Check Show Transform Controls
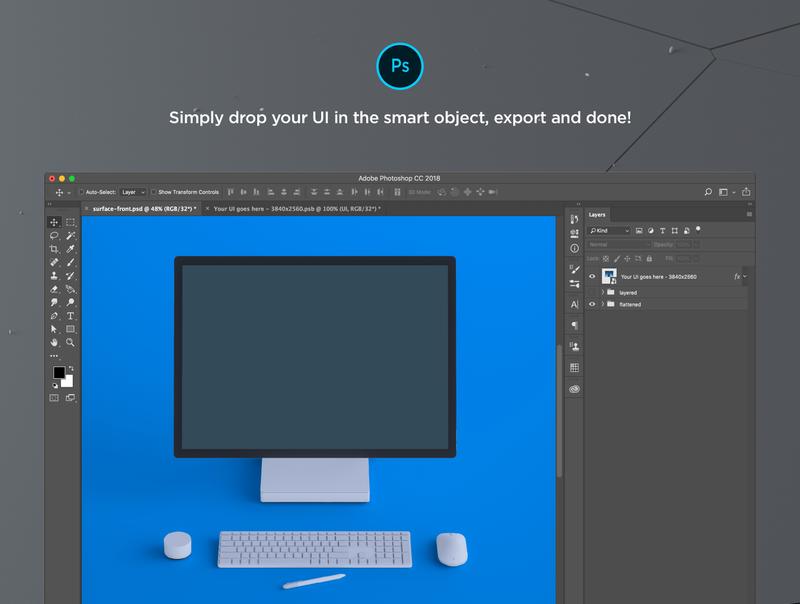 [x=153, y=192]
